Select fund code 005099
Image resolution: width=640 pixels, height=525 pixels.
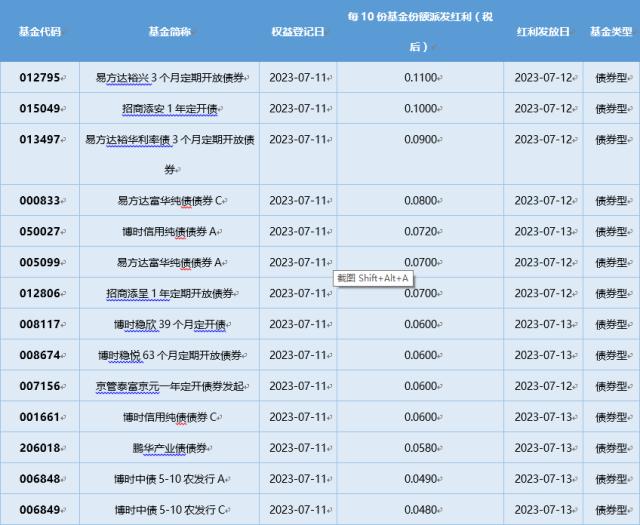(40, 262)
